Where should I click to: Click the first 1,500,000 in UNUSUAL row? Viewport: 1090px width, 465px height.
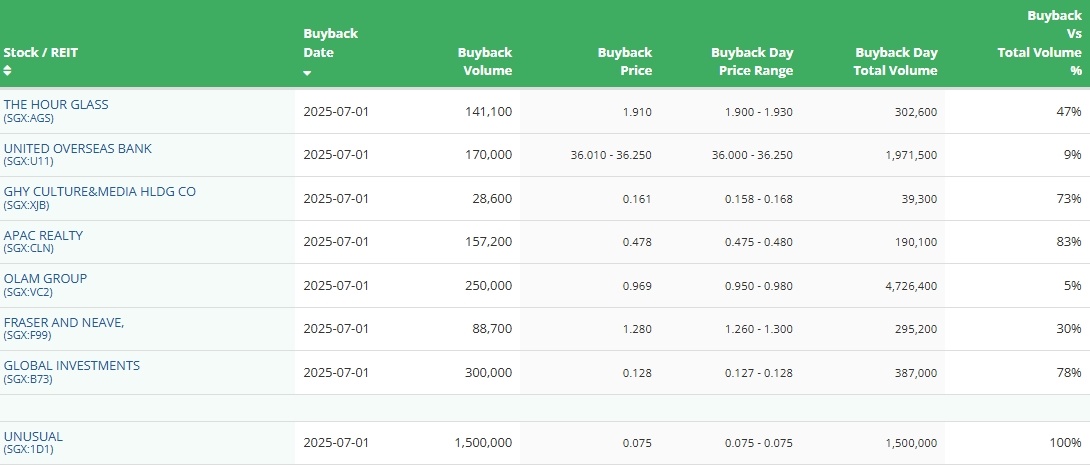484,443
